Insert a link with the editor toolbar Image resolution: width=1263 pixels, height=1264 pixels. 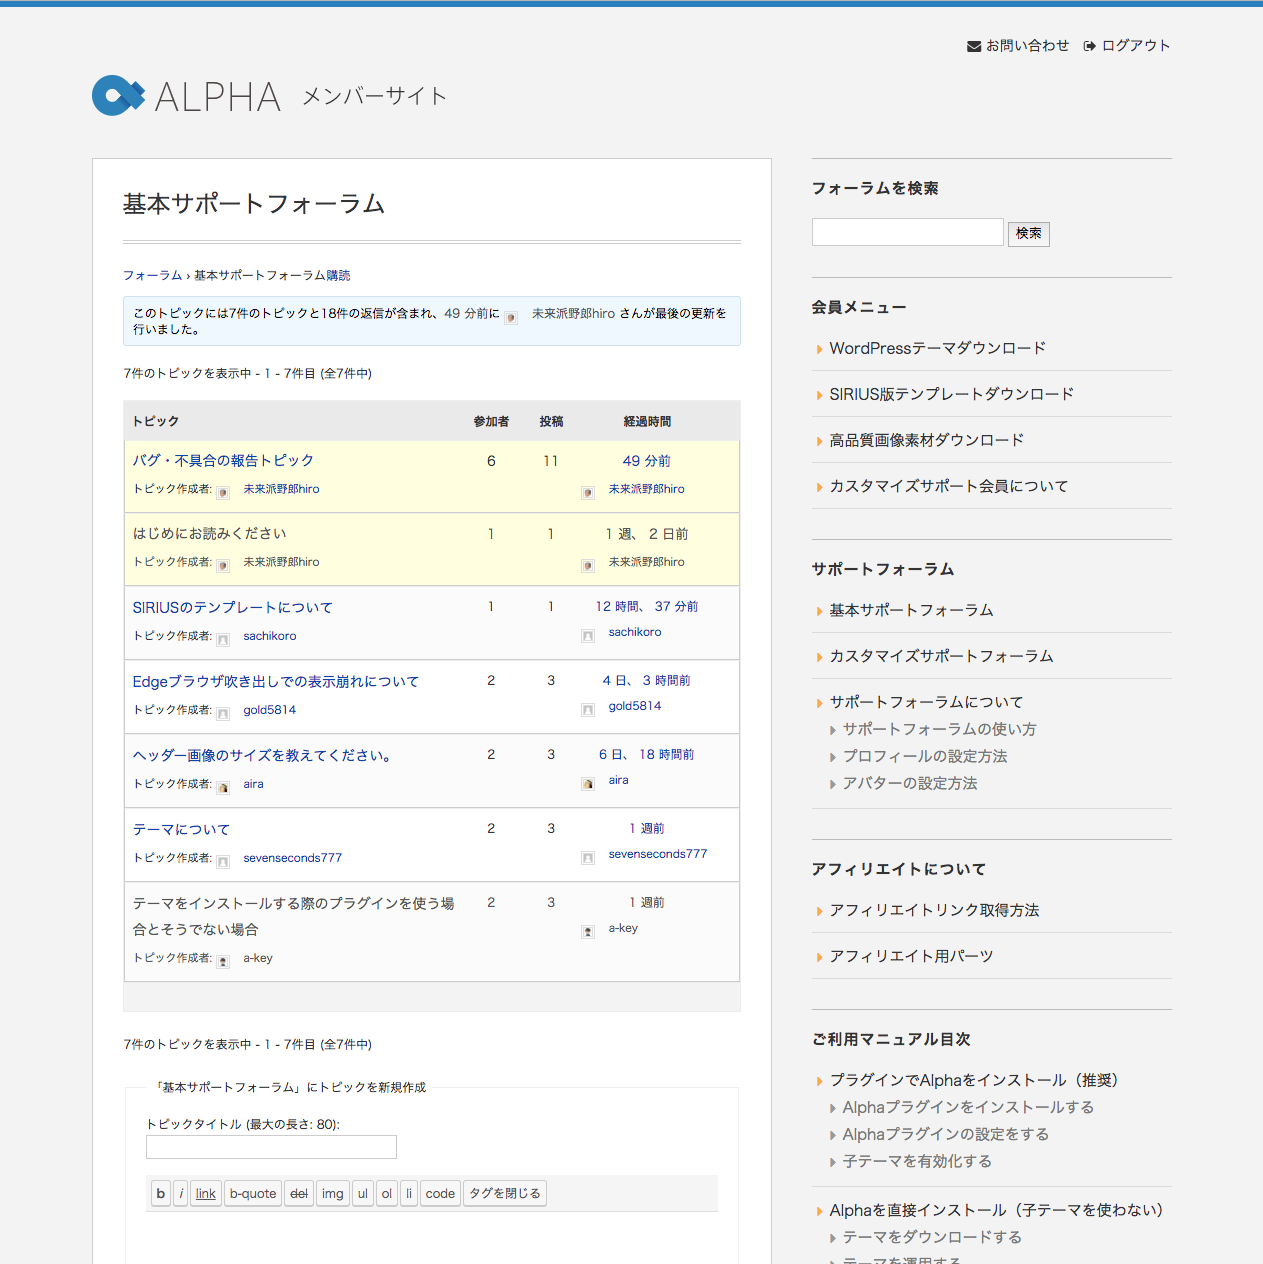206,1193
